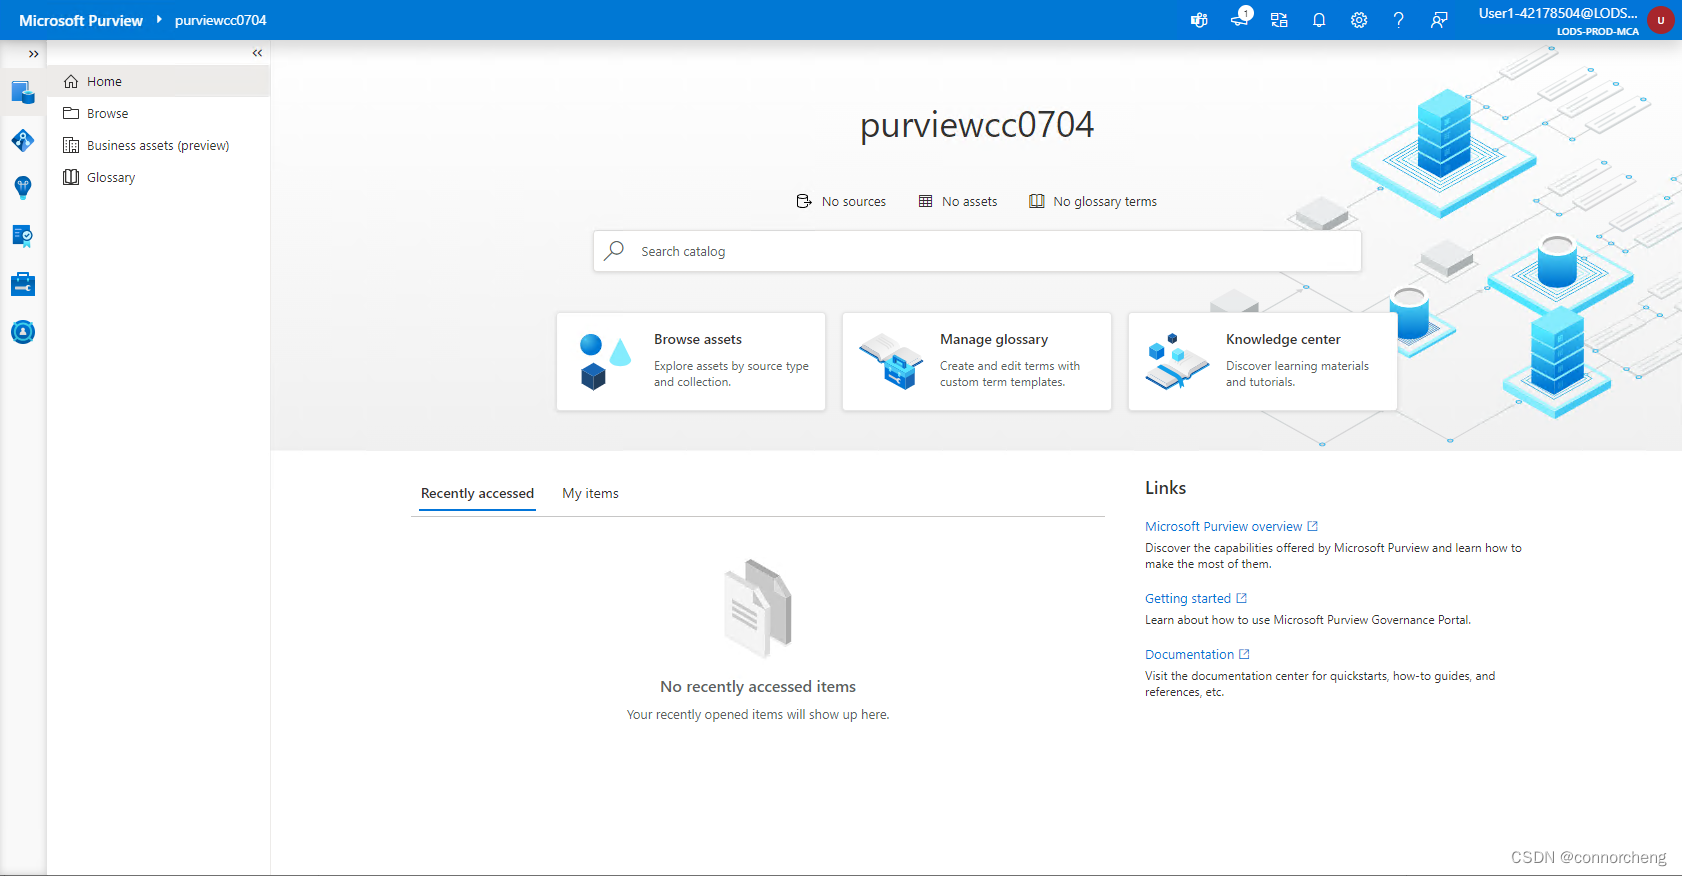Open the Data Policy certificate icon in left rail
Viewport: 1682px width, 876px height.
pyautogui.click(x=23, y=236)
